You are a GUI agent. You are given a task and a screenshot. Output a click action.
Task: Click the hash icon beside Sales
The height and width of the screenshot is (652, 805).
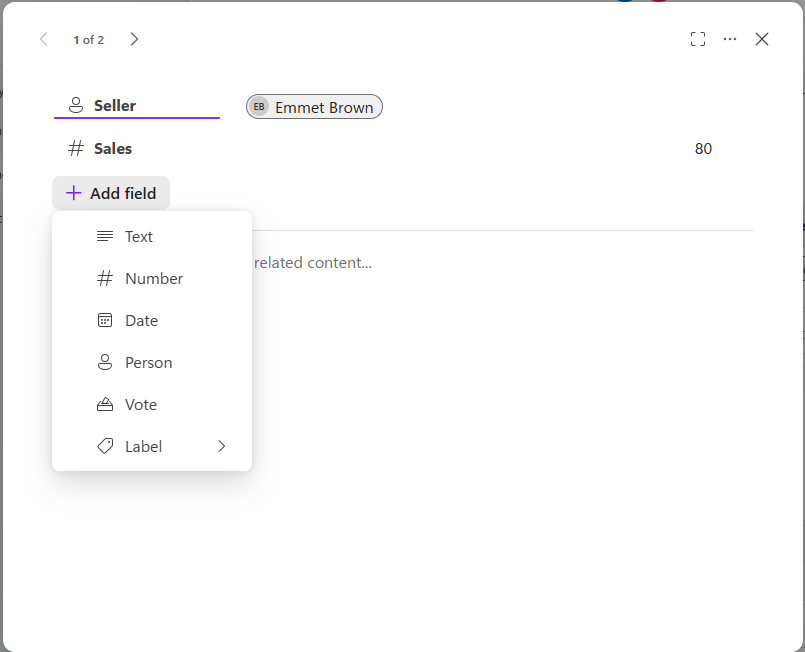(76, 149)
